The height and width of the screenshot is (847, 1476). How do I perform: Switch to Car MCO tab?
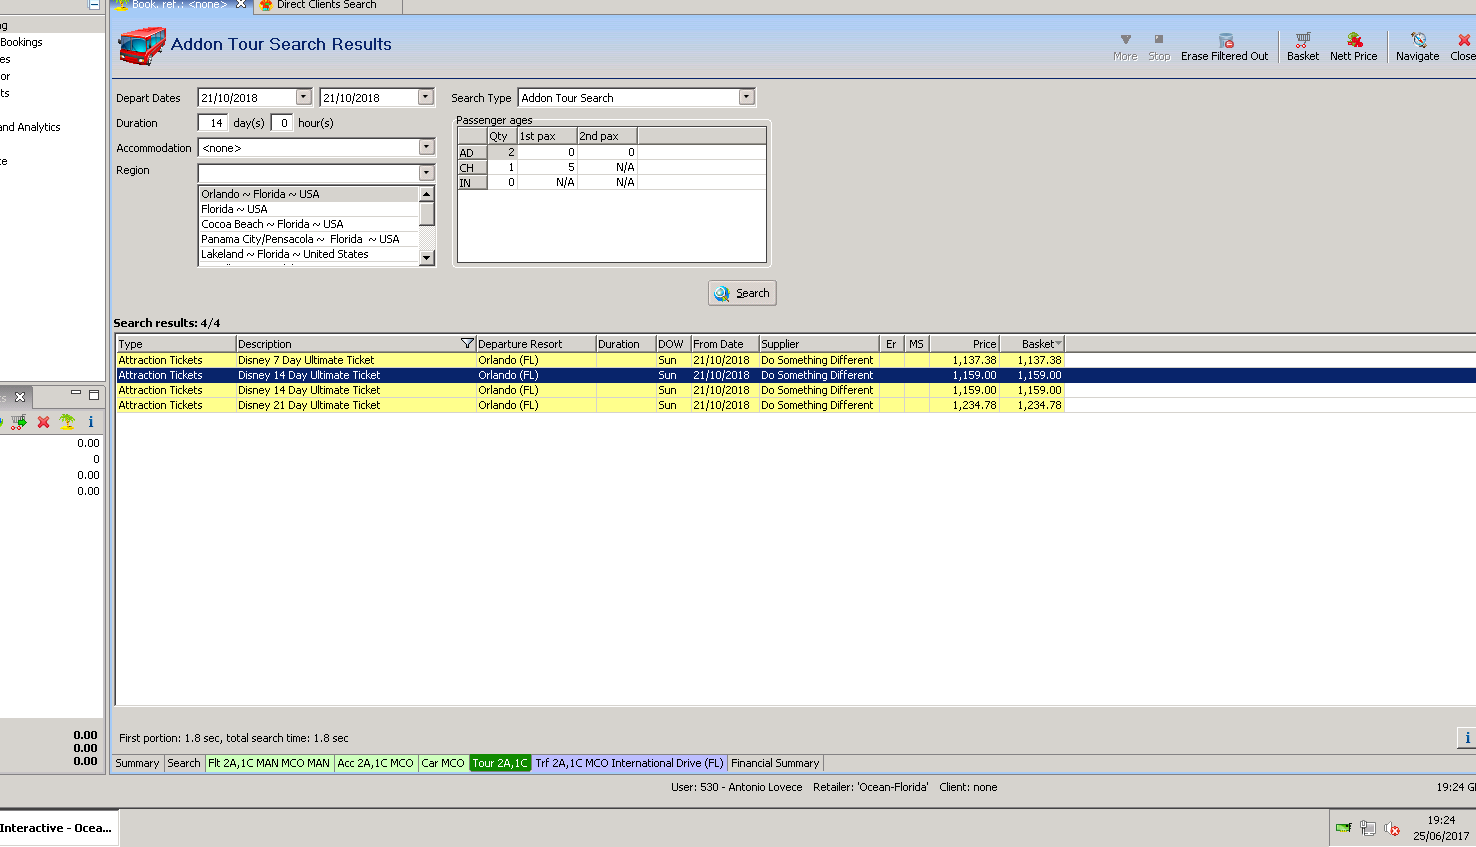[443, 763]
